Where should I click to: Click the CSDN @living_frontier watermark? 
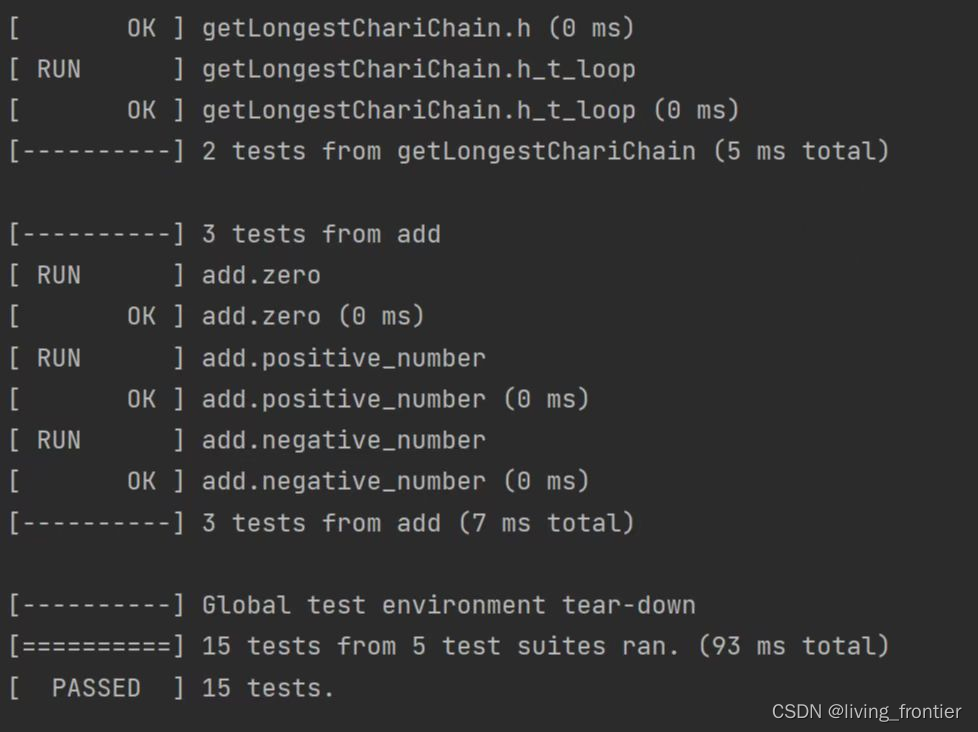[866, 711]
